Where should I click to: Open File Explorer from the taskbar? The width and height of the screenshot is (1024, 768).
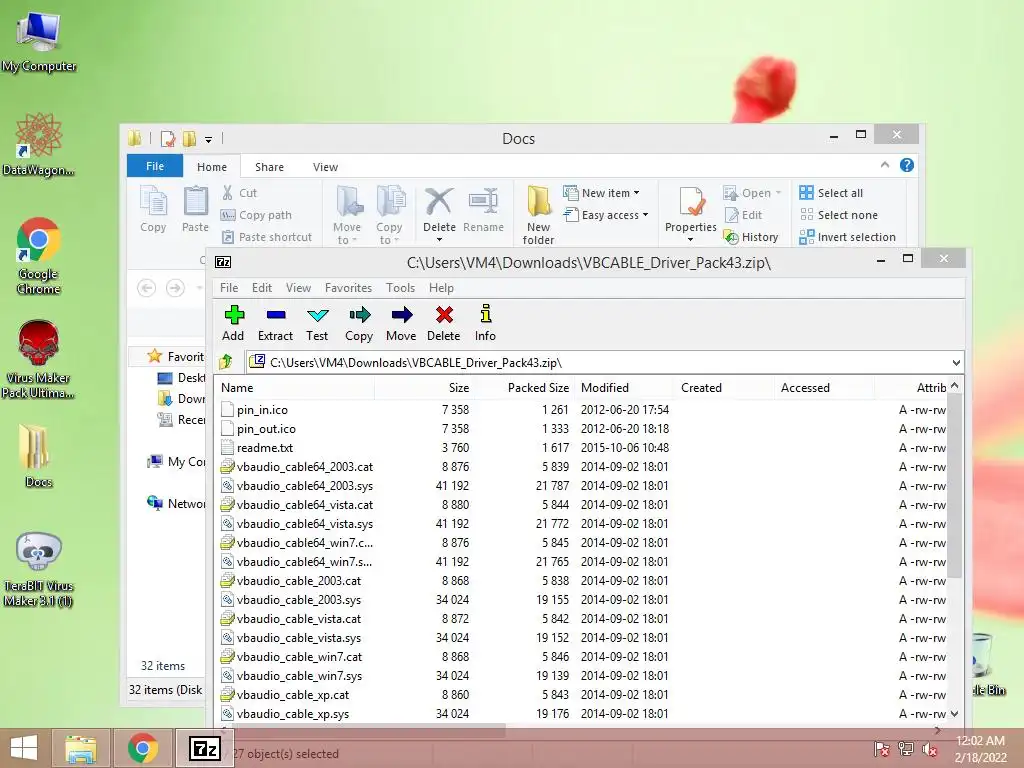point(80,748)
